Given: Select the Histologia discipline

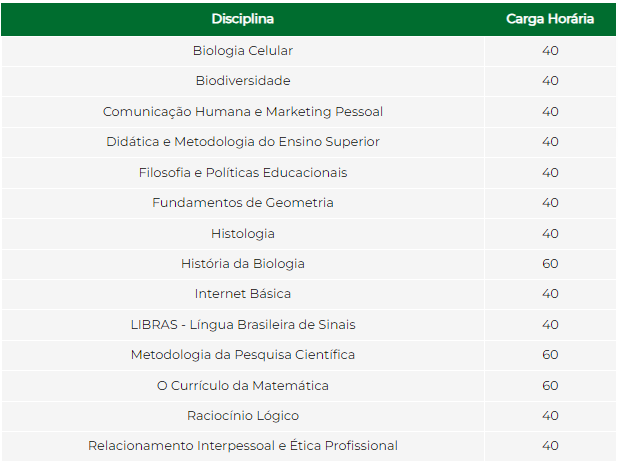Looking at the screenshot, I should [x=243, y=234].
